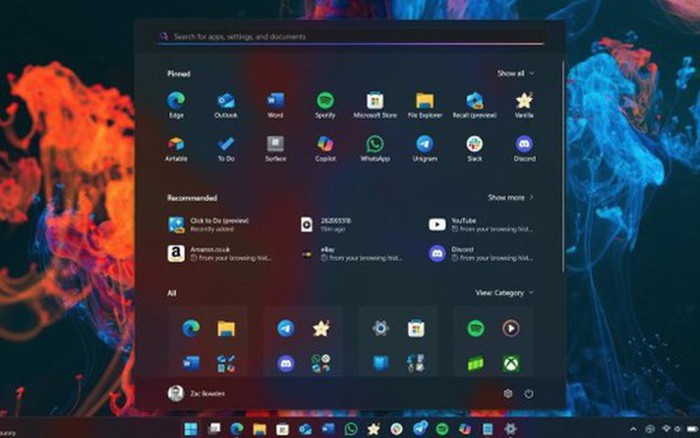
Task: Open Xbox icon in the All section
Action: tap(511, 364)
